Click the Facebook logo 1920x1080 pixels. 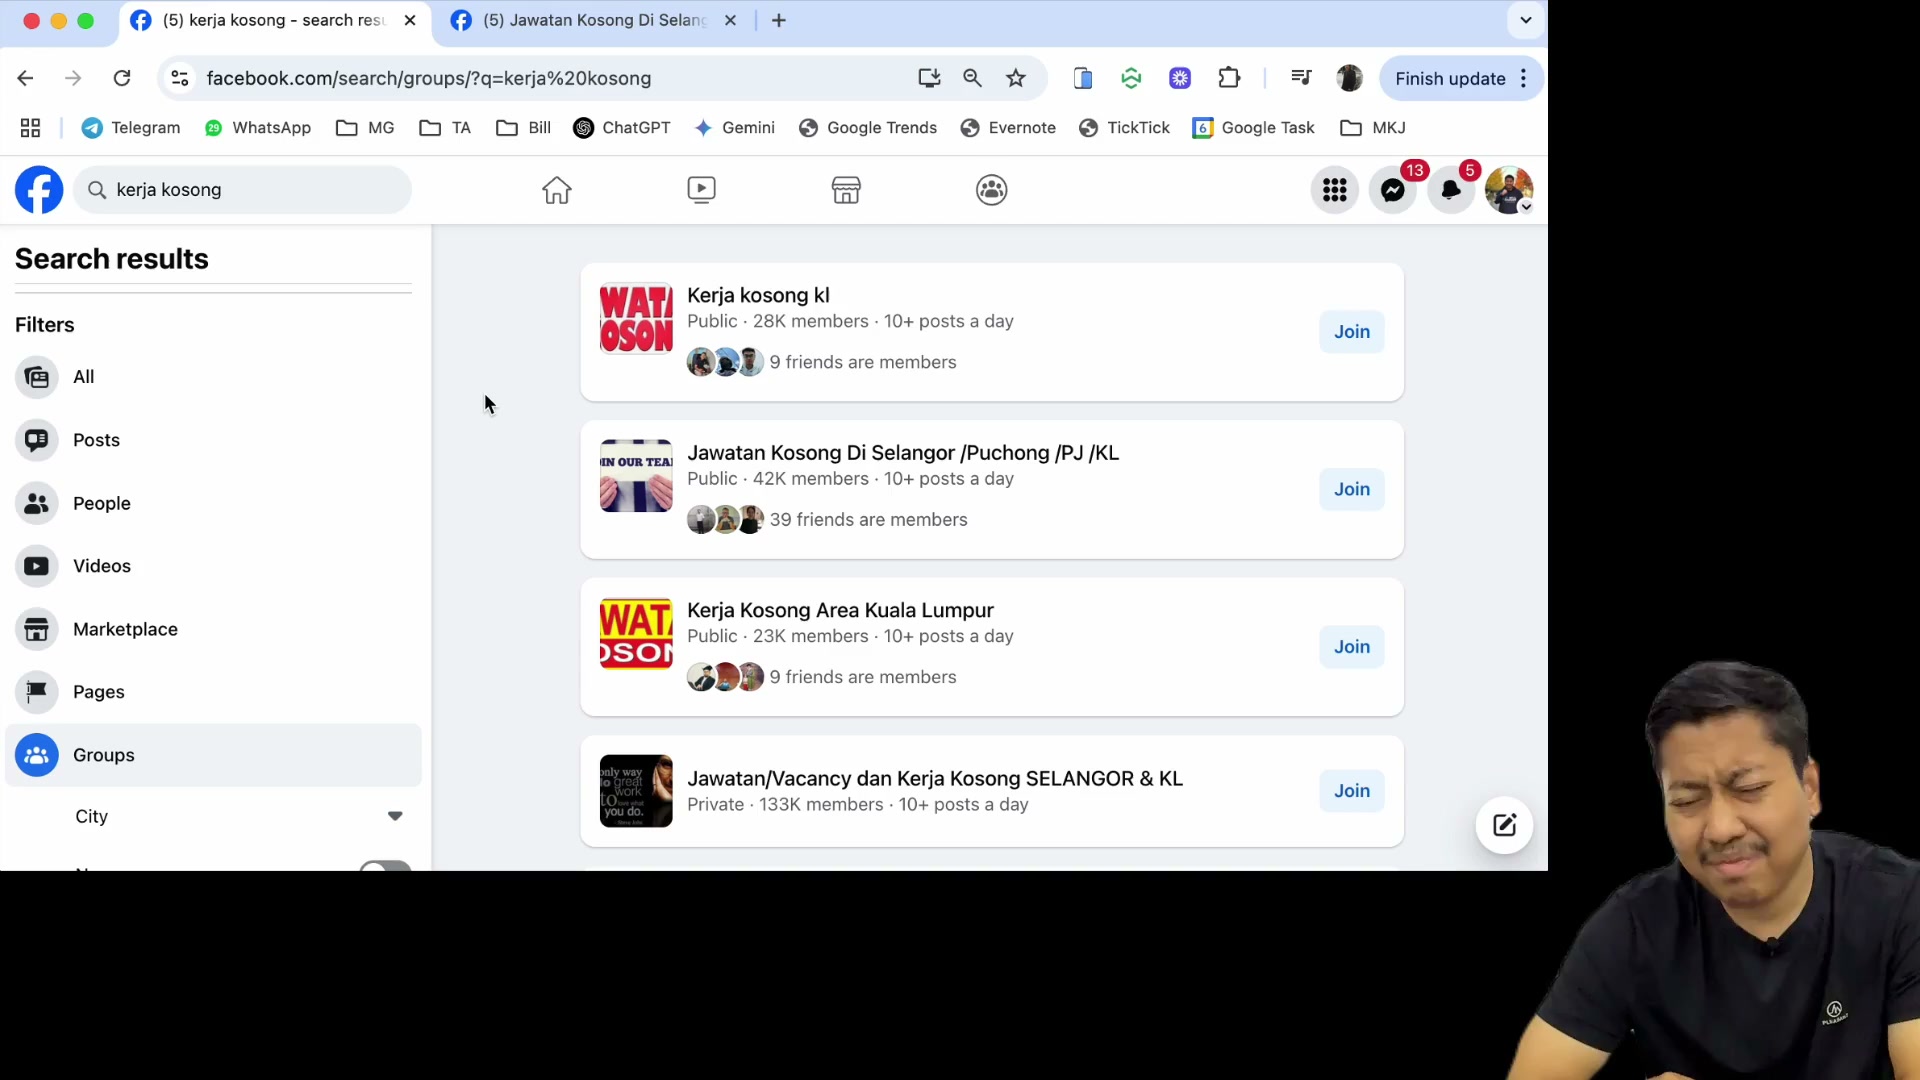click(x=39, y=190)
